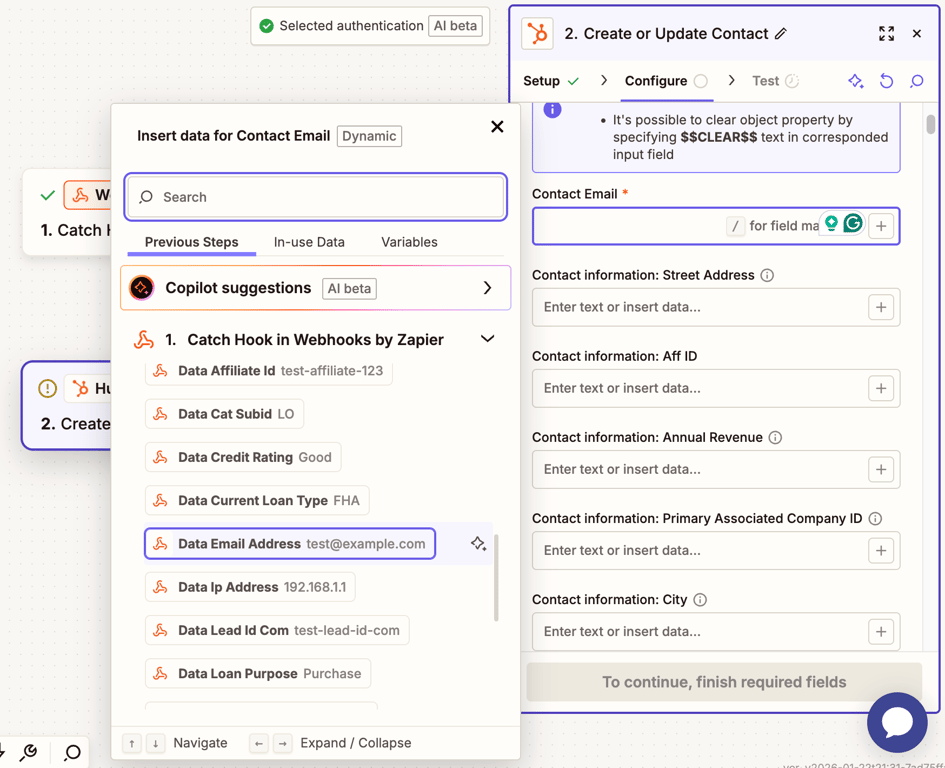This screenshot has height=768, width=945.
Task: Open search icon in Configure toolbar
Action: tap(917, 81)
